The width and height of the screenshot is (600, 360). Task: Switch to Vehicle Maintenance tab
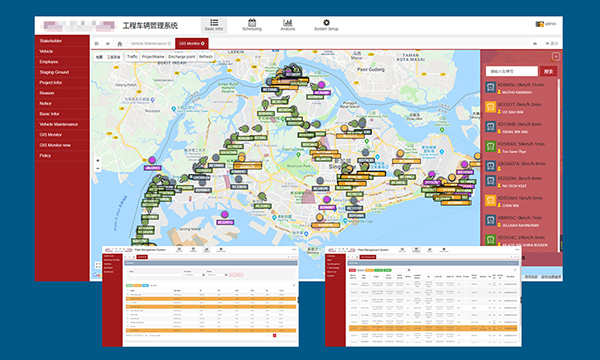tap(151, 44)
